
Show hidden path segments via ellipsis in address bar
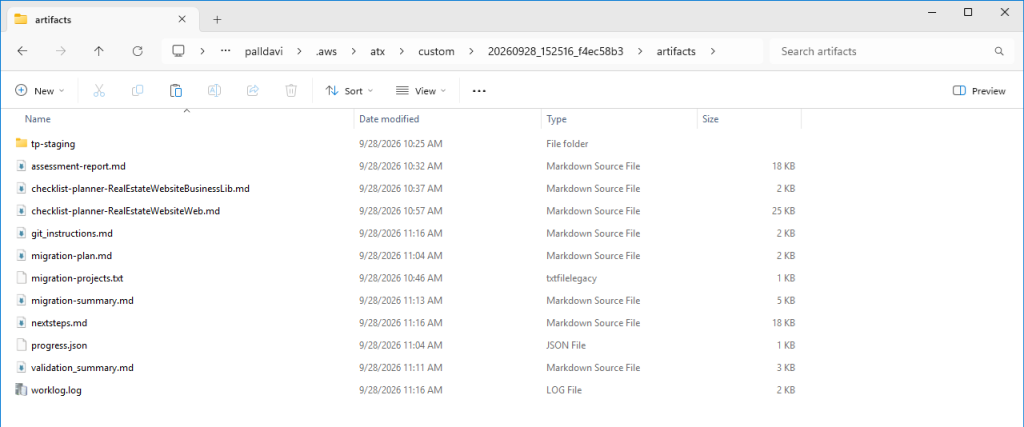click(x=226, y=51)
